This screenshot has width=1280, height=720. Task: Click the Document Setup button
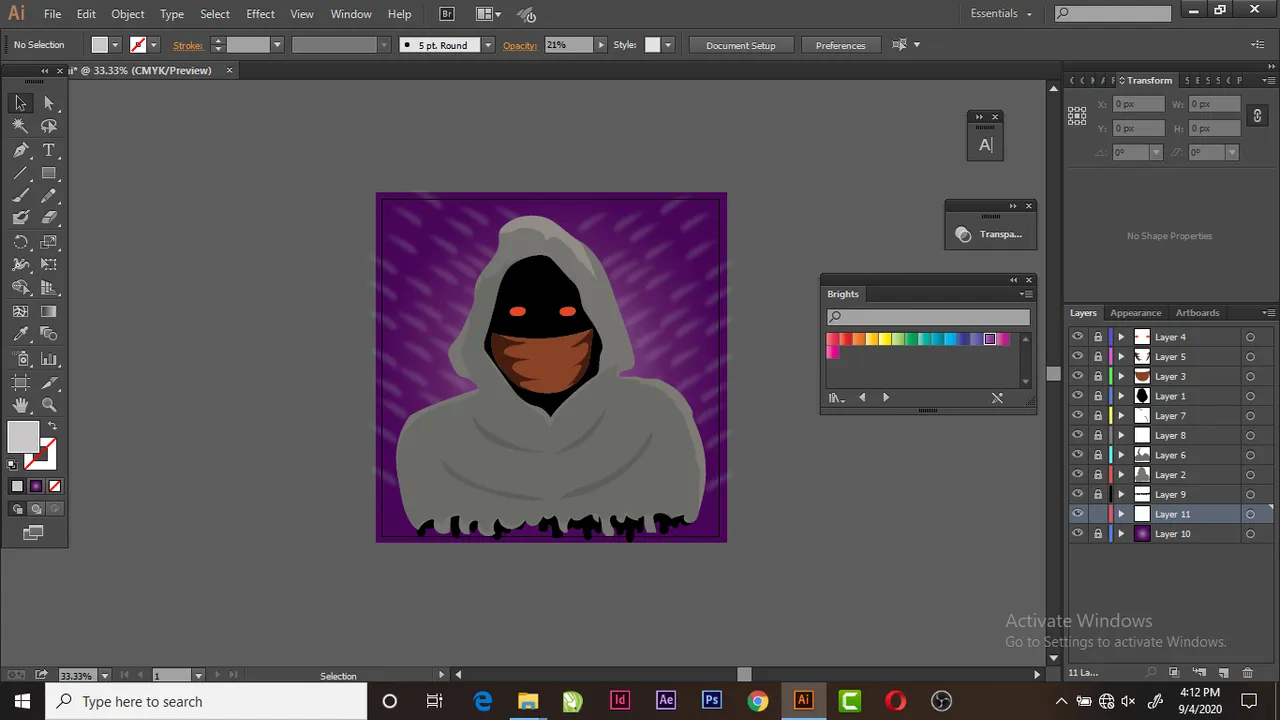coord(740,45)
